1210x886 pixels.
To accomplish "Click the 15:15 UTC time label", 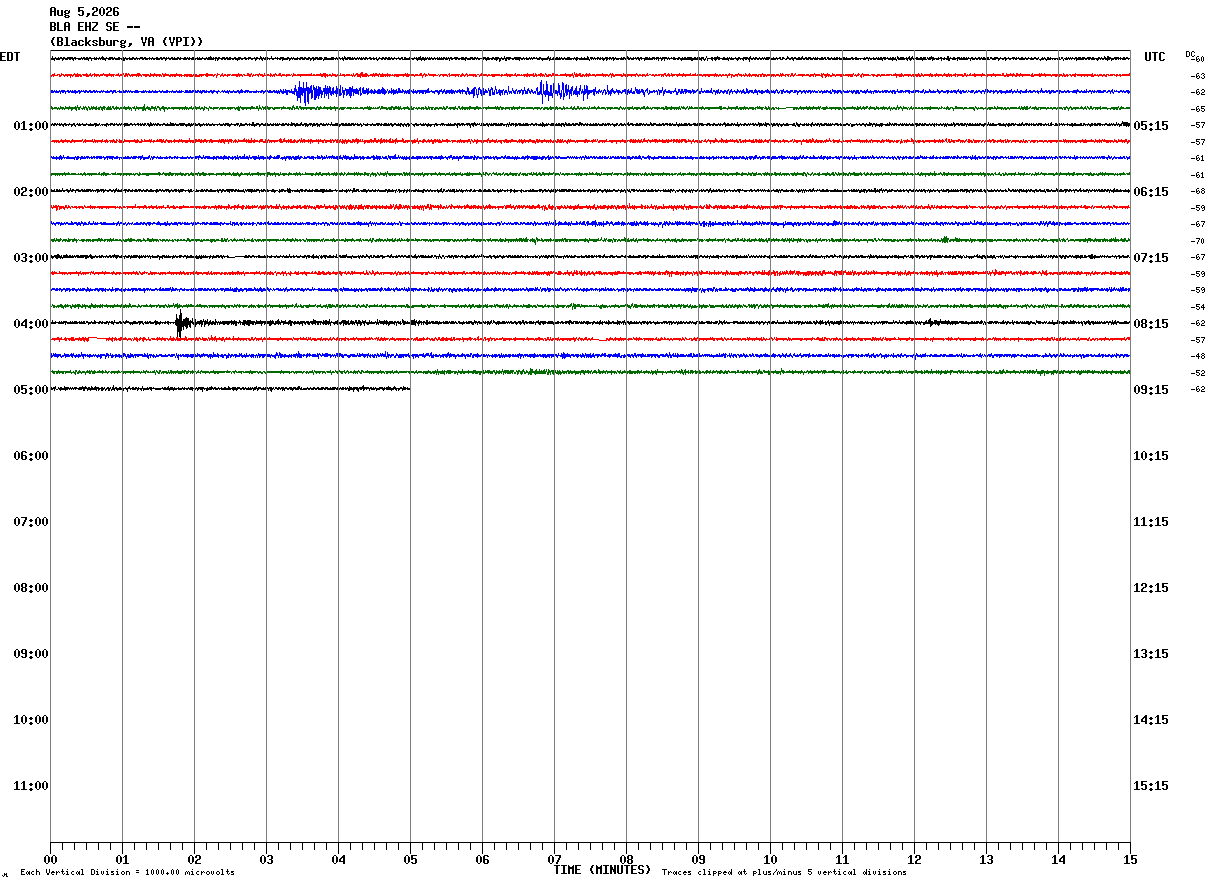I will [1151, 786].
